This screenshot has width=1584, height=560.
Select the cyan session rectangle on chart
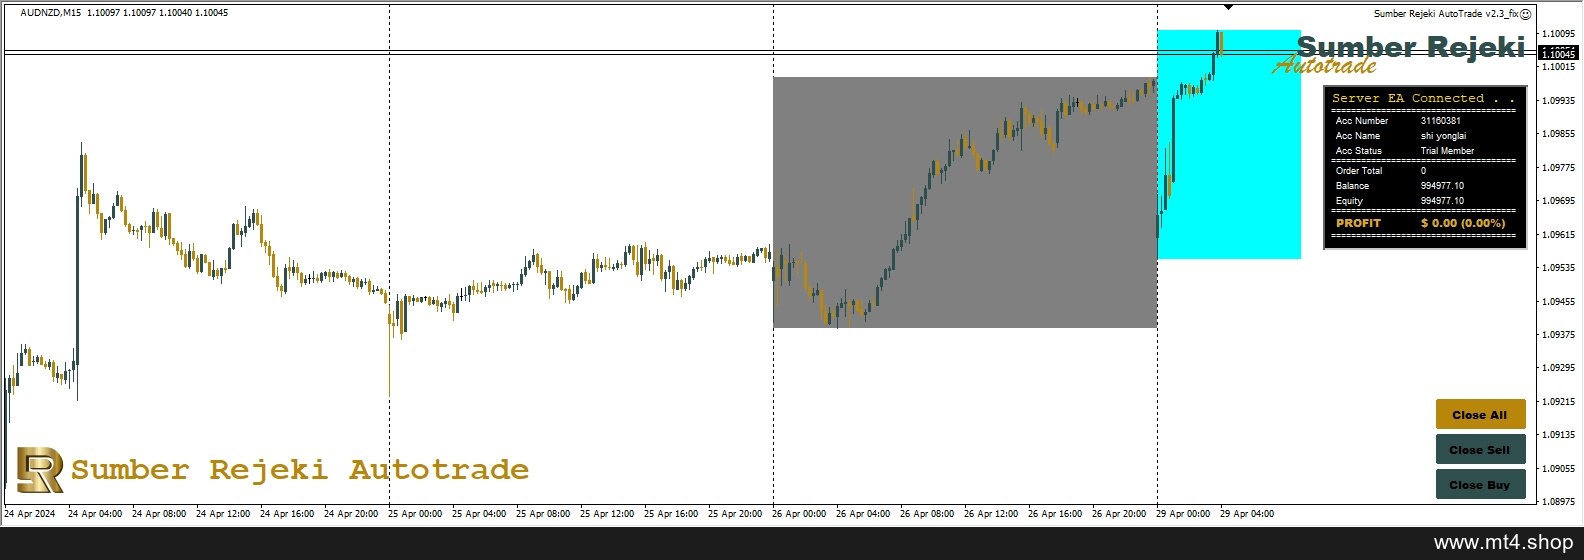[x=1229, y=144]
